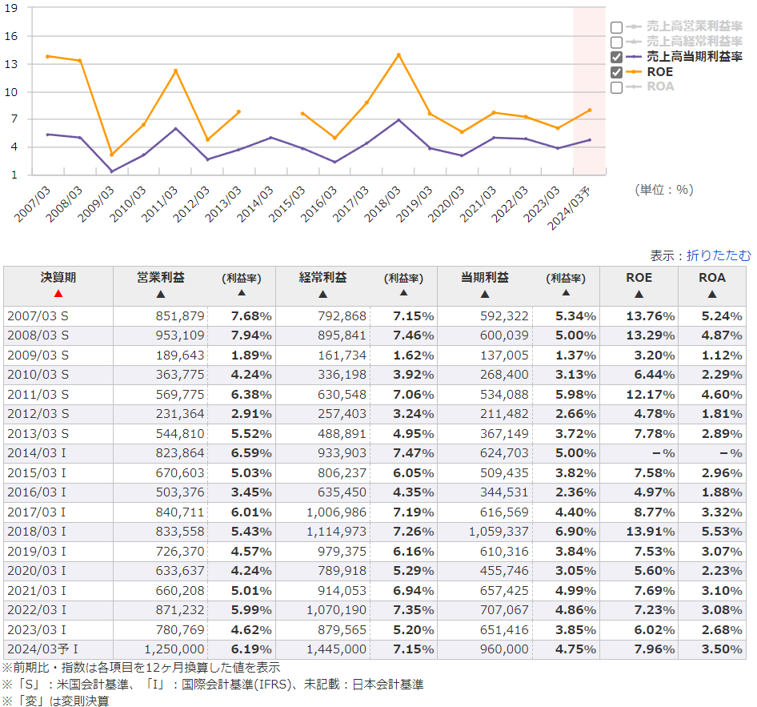The image size is (757, 707).
Task: Click 利益率 sort arrow beside 経常利益
Action: 401,293
